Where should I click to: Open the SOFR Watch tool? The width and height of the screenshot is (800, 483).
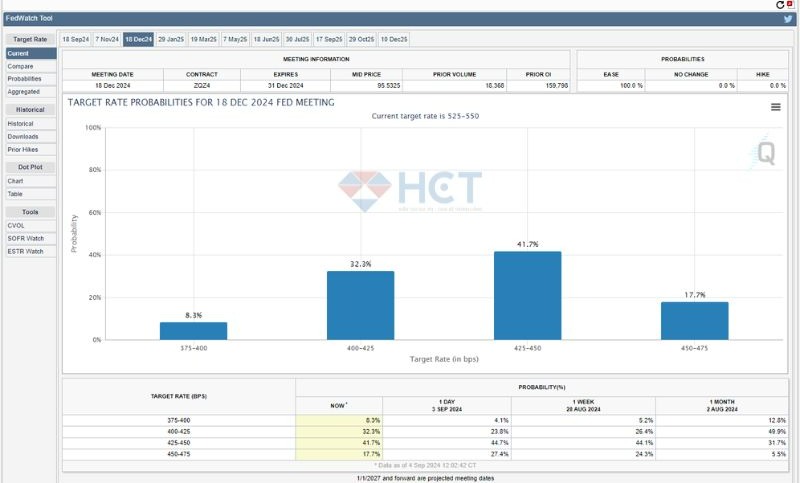tap(31, 239)
